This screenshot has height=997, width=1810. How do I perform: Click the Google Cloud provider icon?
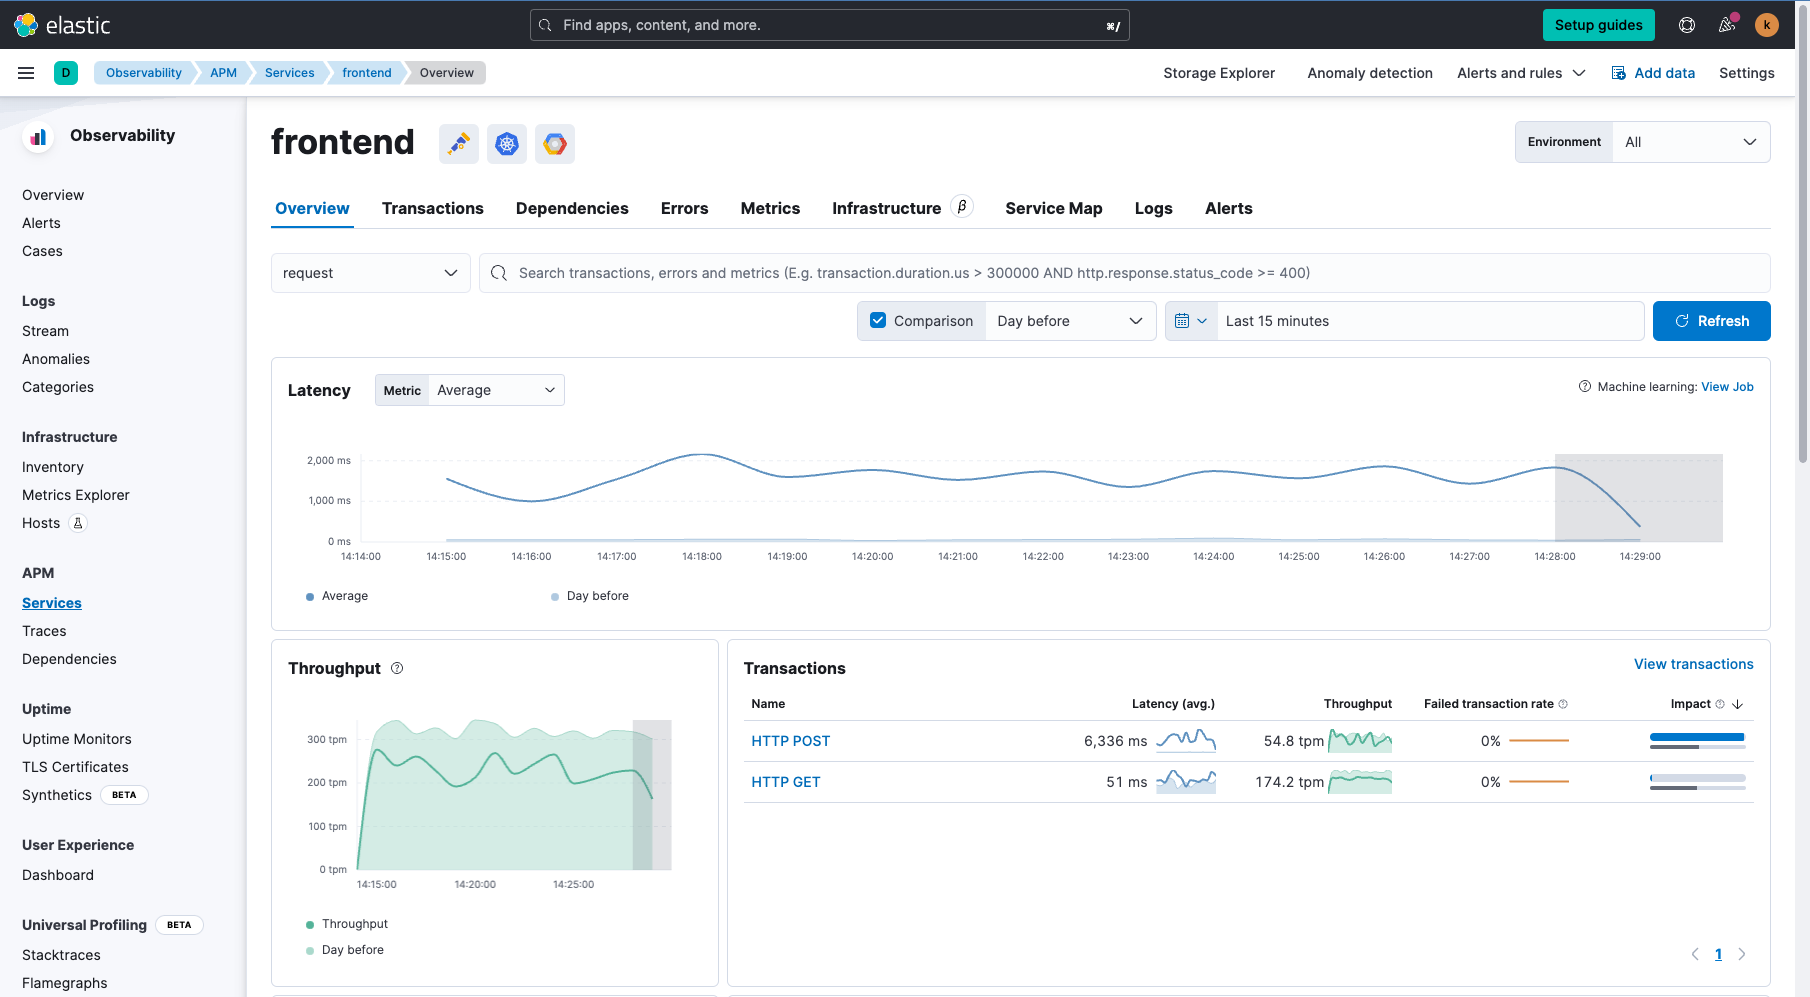tap(555, 144)
